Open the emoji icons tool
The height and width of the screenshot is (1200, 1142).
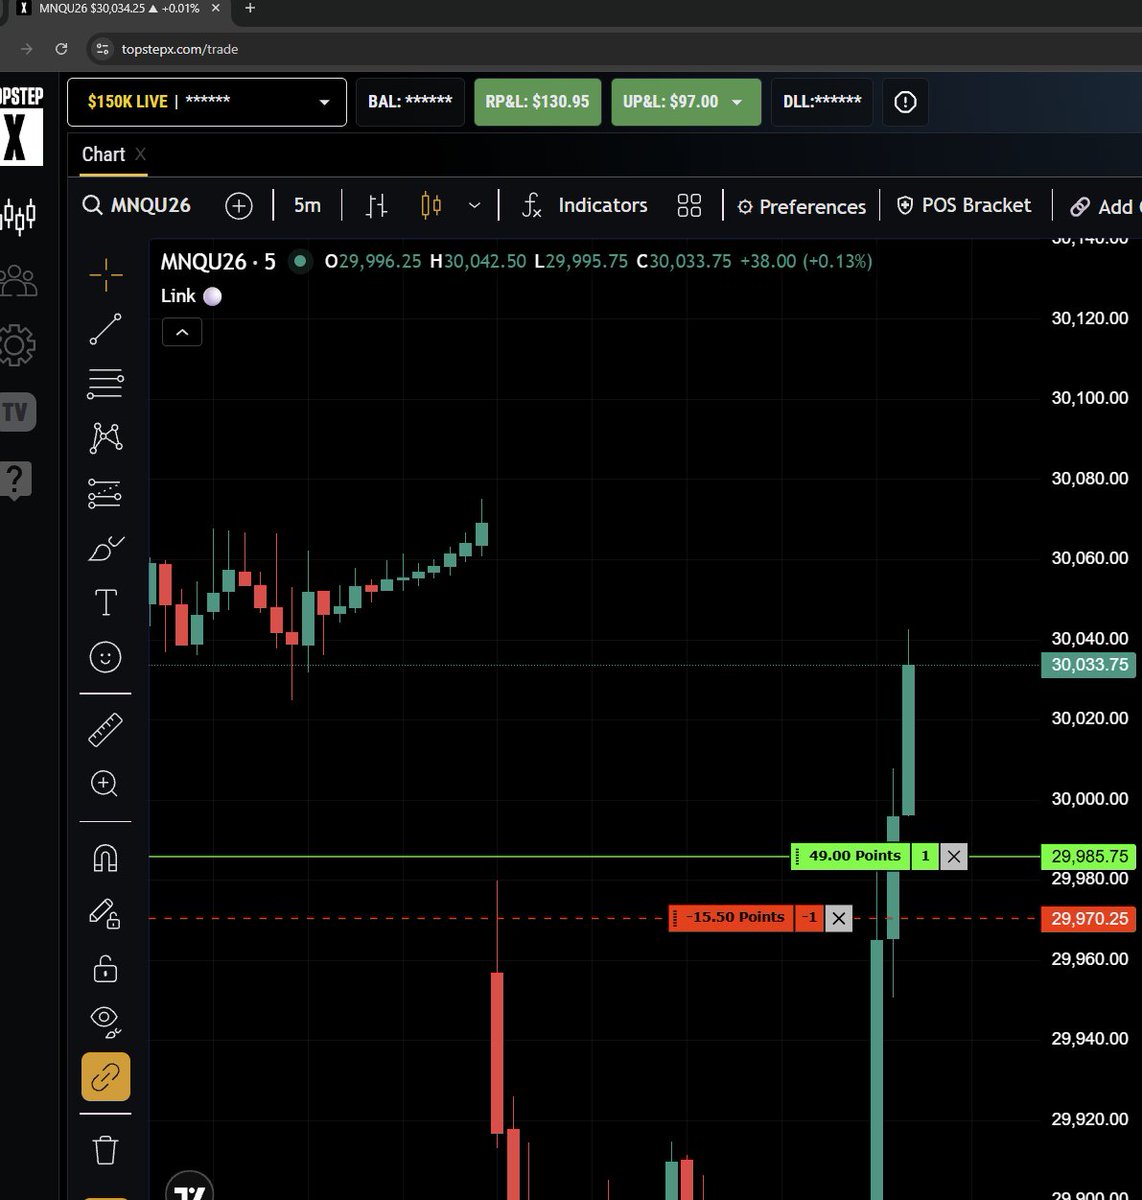[x=106, y=657]
